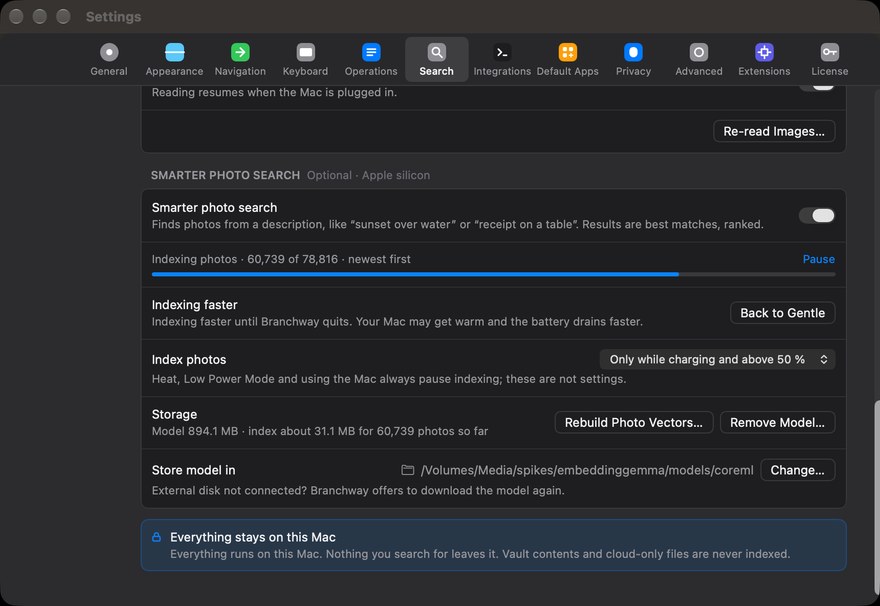Open the Keyboard settings icon

pyautogui.click(x=305, y=52)
